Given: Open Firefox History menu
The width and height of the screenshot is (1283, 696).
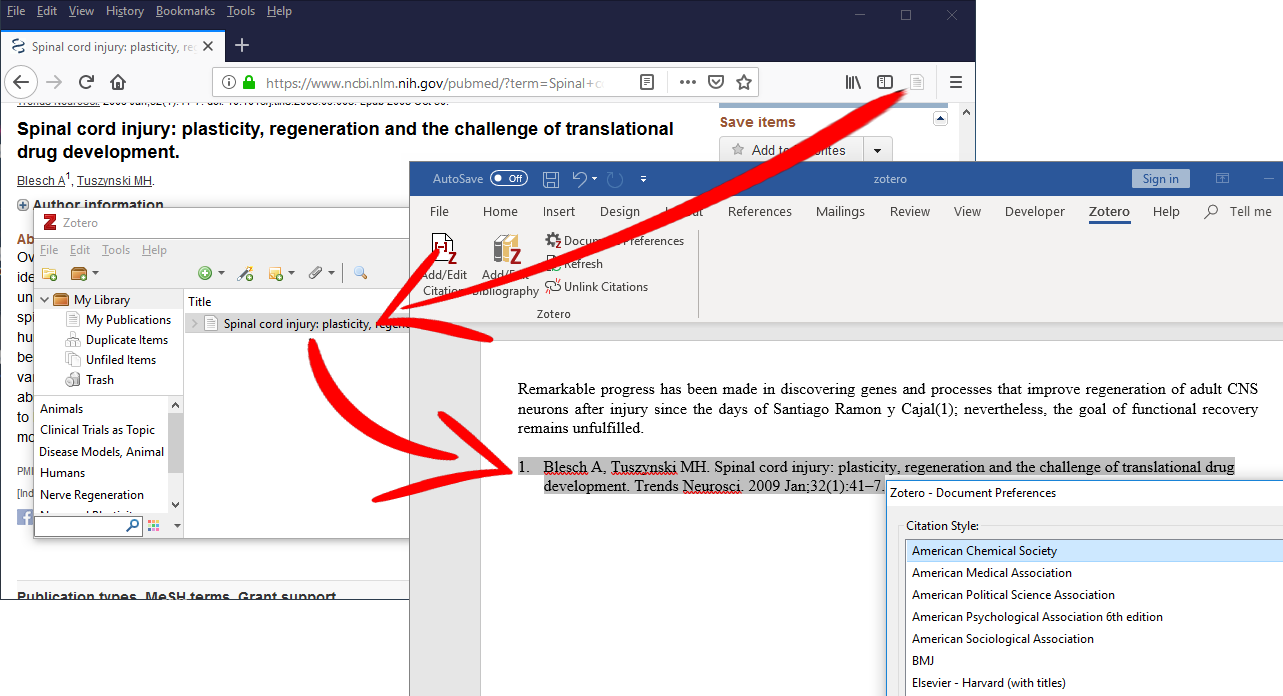Looking at the screenshot, I should click(125, 11).
